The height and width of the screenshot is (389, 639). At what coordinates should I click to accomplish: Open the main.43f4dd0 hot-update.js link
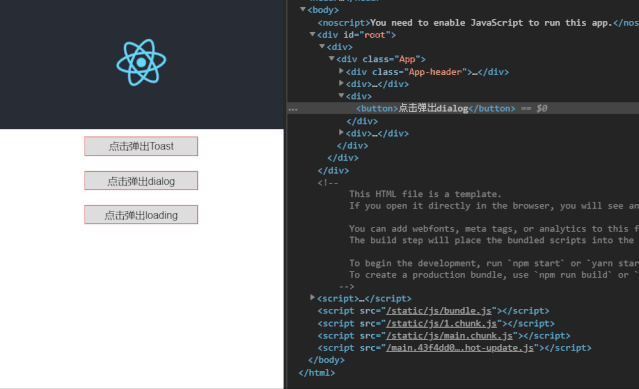(460, 348)
